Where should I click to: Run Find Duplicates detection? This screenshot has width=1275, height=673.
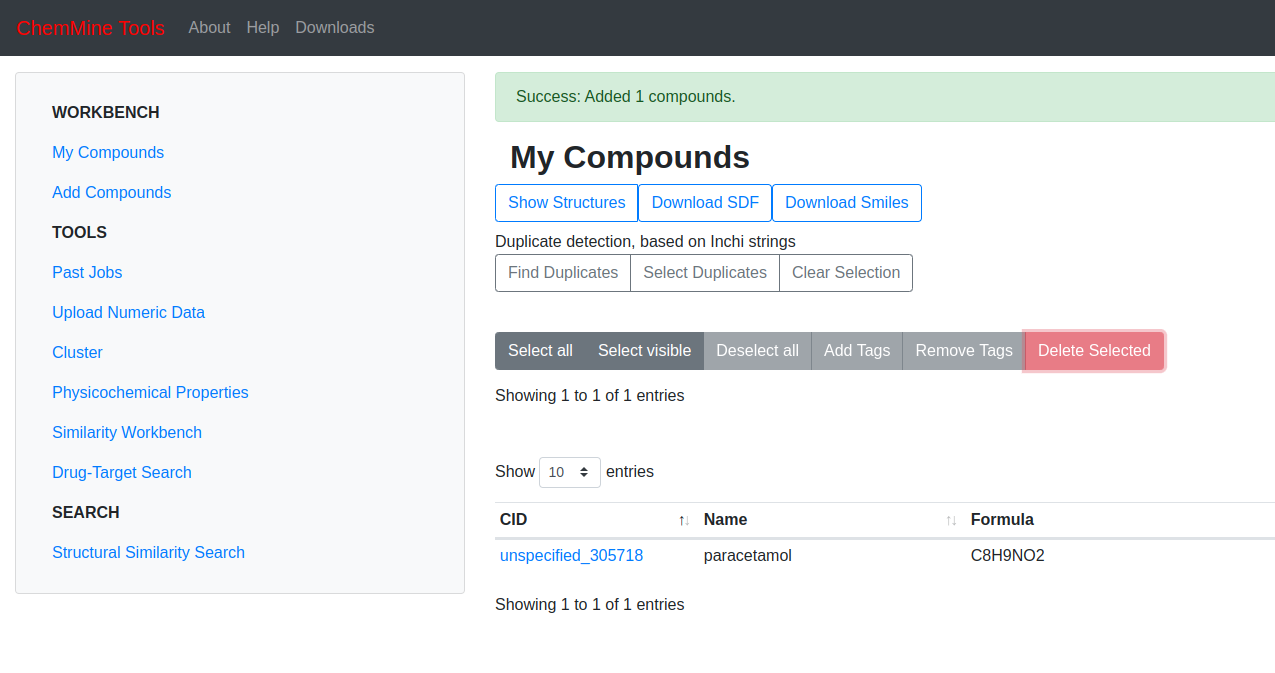tap(562, 273)
